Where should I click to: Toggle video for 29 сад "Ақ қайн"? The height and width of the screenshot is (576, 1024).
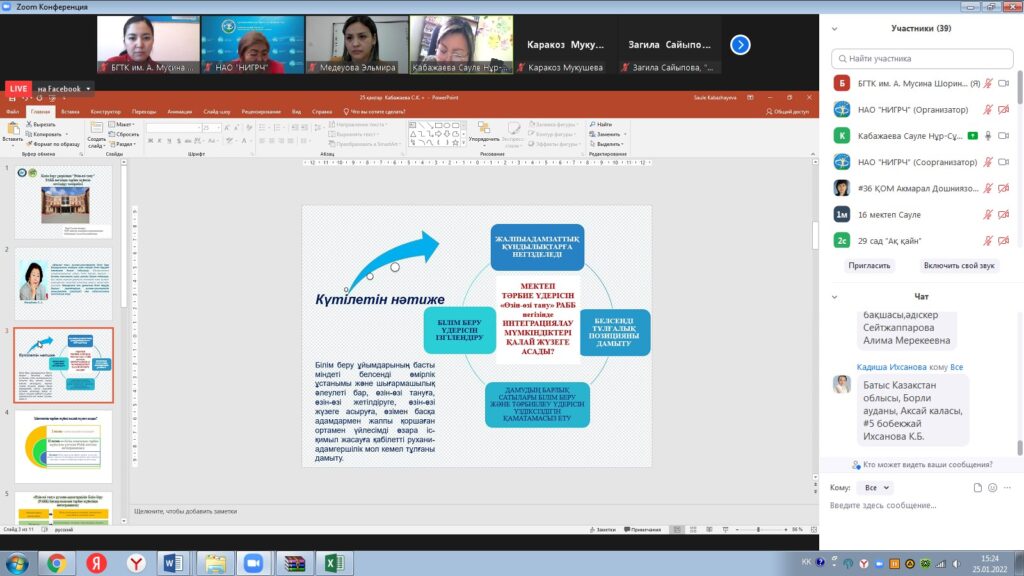(1004, 240)
